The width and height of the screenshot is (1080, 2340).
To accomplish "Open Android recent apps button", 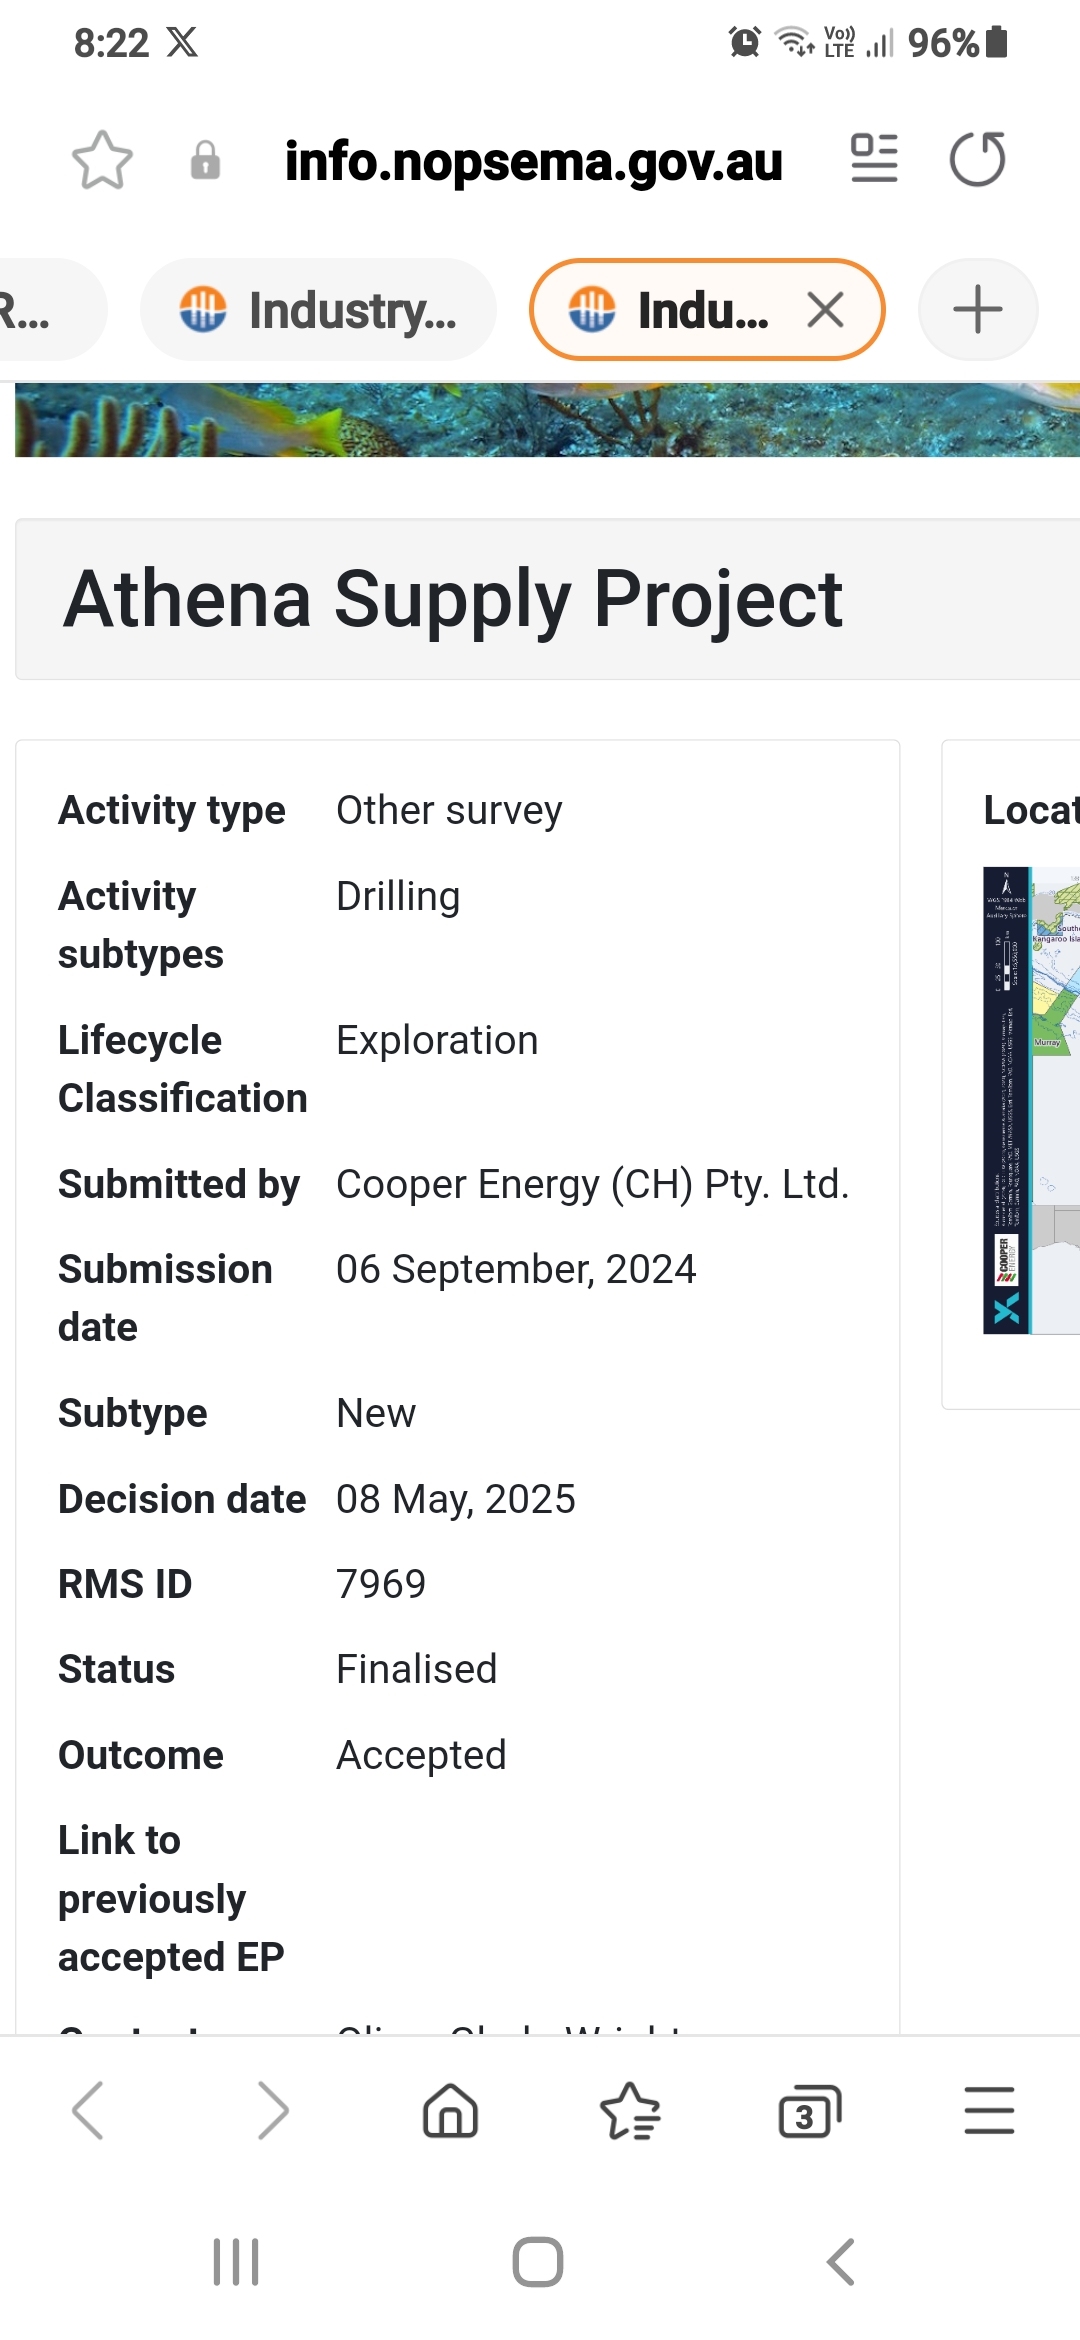I will tap(236, 2262).
